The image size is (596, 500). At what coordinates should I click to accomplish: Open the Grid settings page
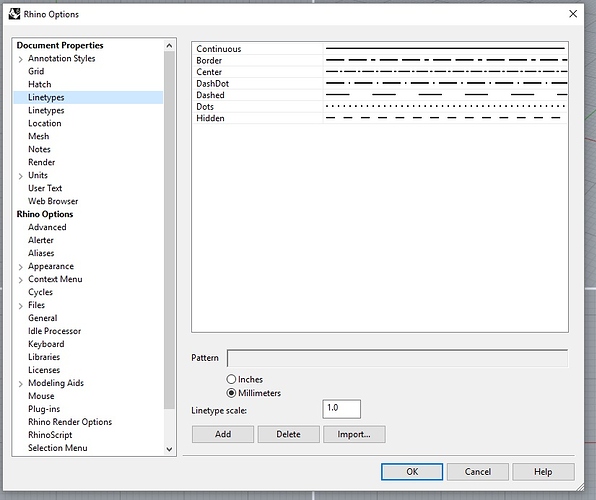pyautogui.click(x=36, y=71)
